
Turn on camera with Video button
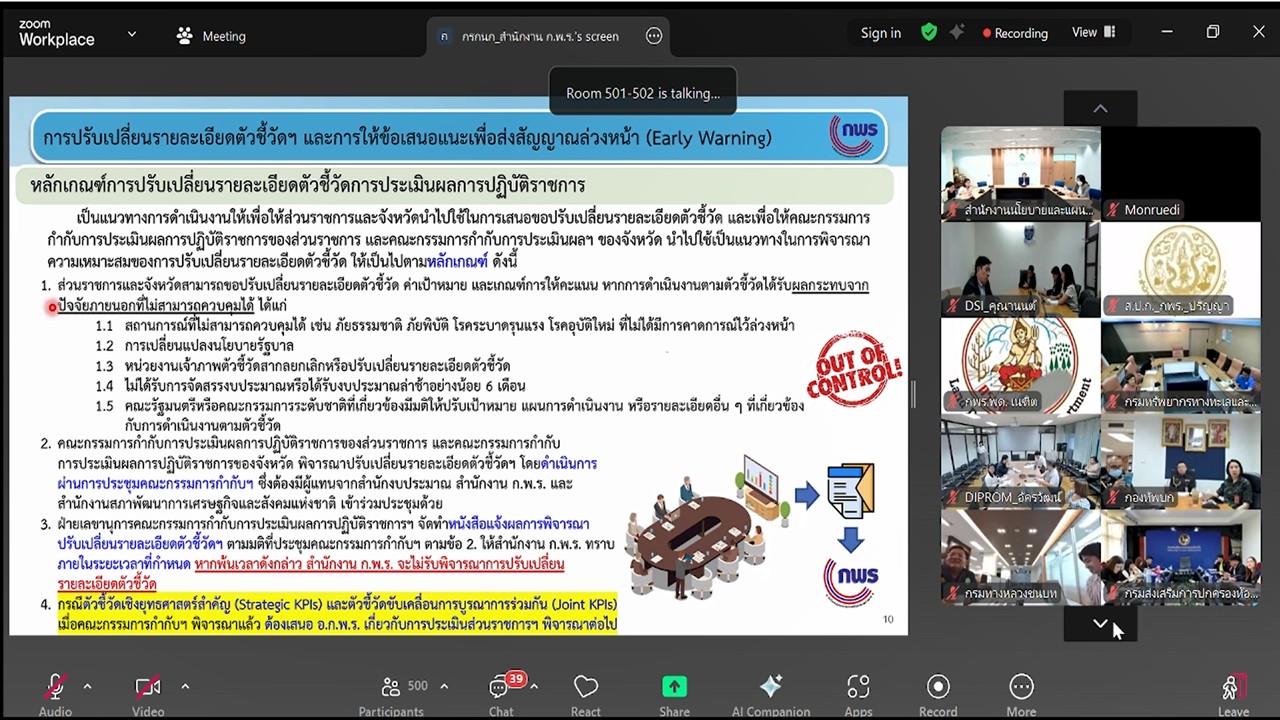[x=147, y=688]
